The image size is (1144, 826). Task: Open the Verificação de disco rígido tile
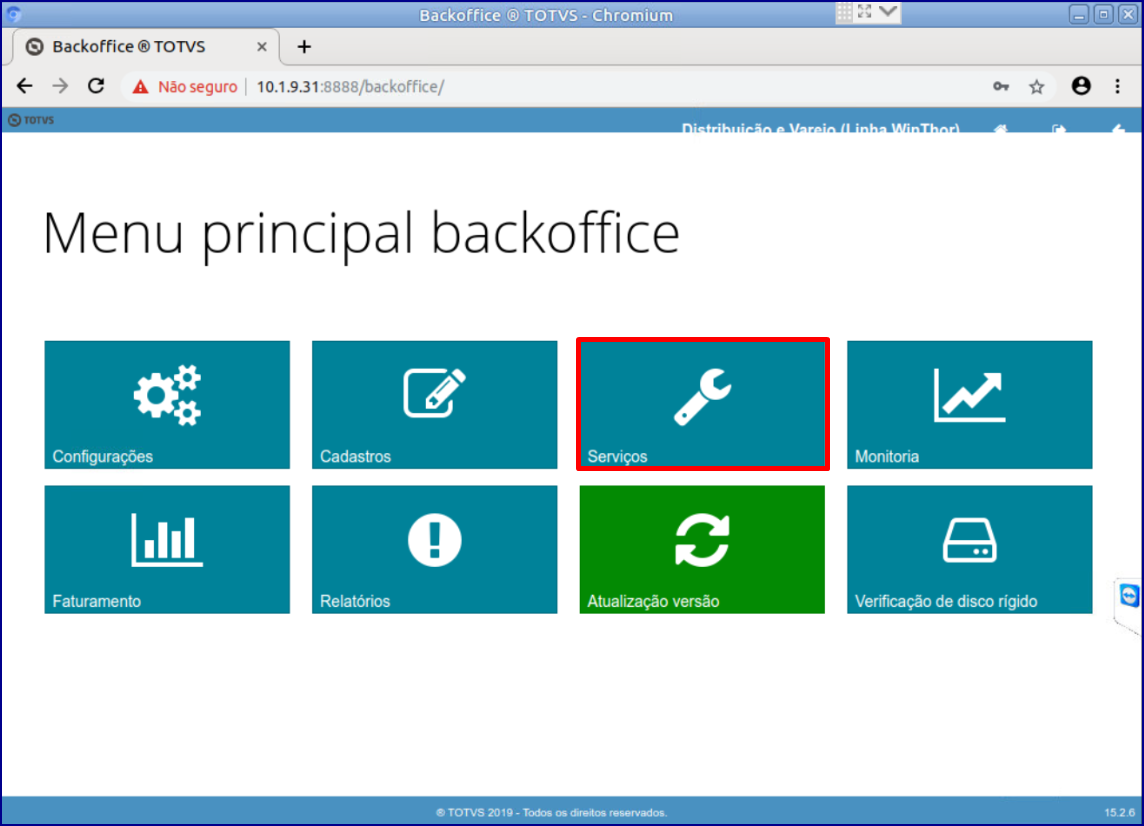click(970, 549)
